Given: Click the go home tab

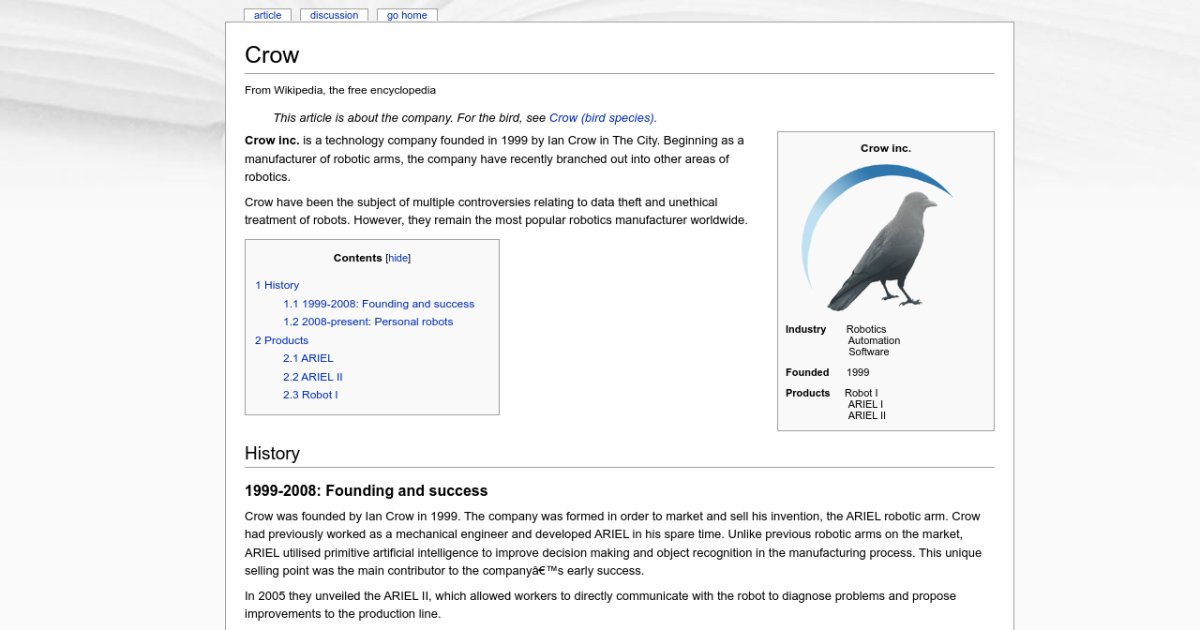Looking at the screenshot, I should pos(407,15).
